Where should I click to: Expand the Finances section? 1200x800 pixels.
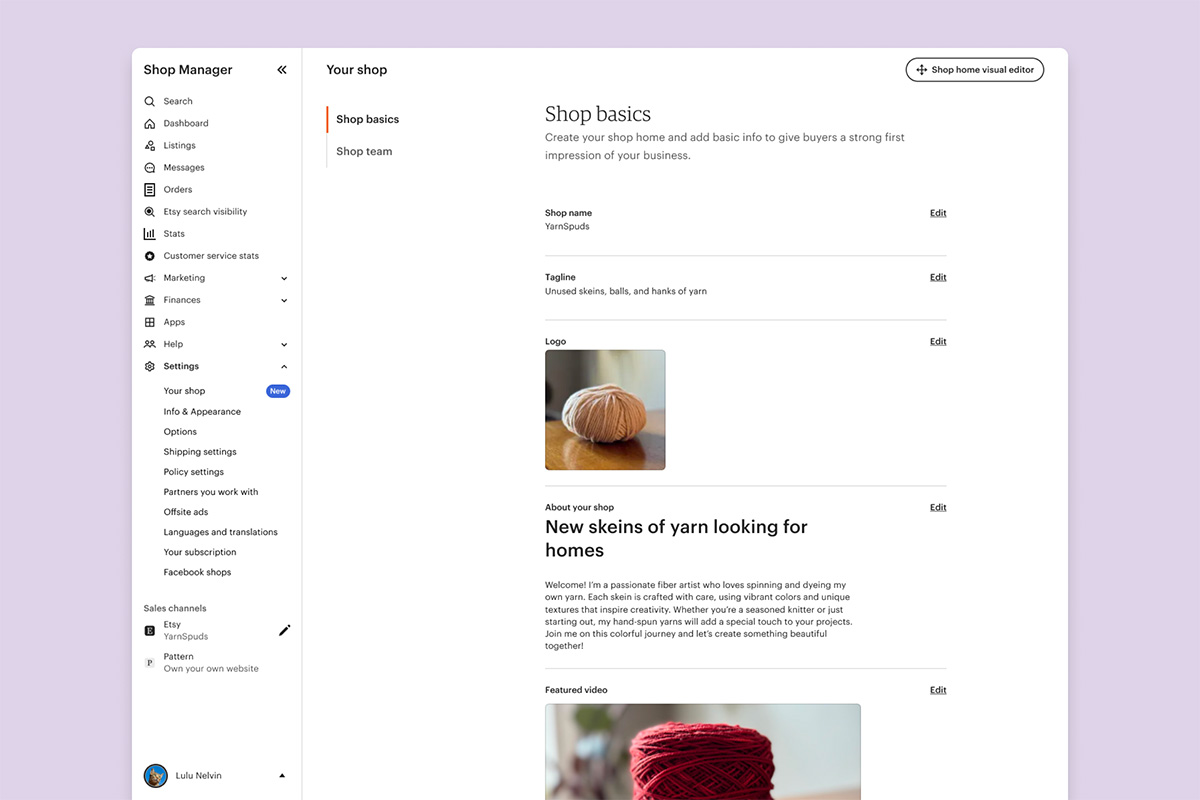click(283, 299)
